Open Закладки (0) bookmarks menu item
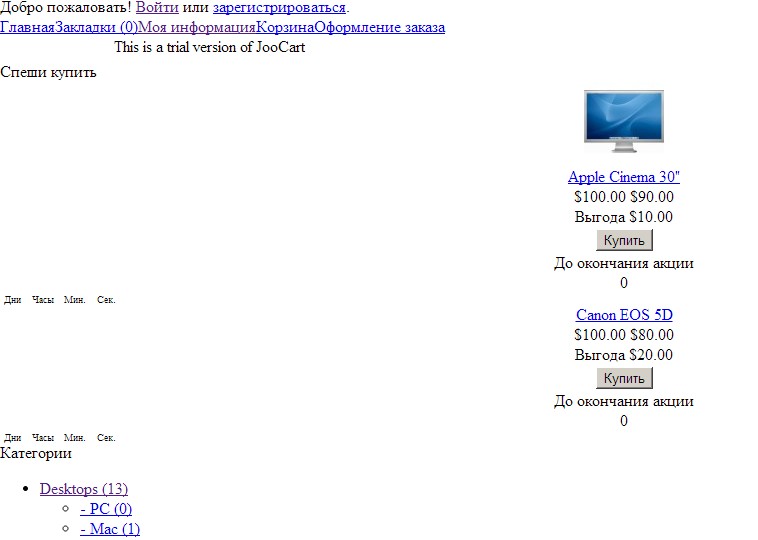 point(96,28)
